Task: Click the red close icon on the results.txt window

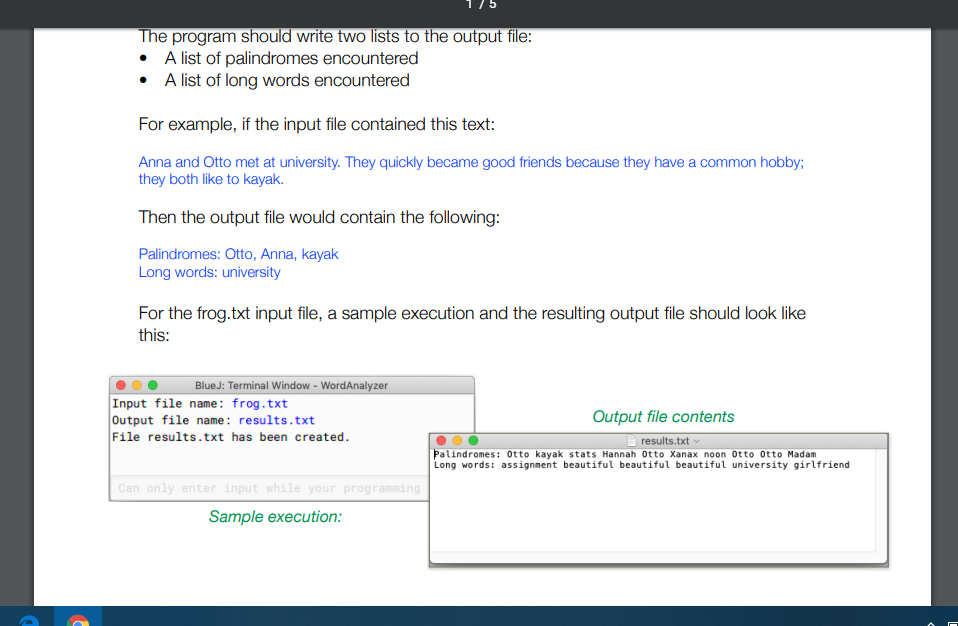Action: pyautogui.click(x=440, y=440)
